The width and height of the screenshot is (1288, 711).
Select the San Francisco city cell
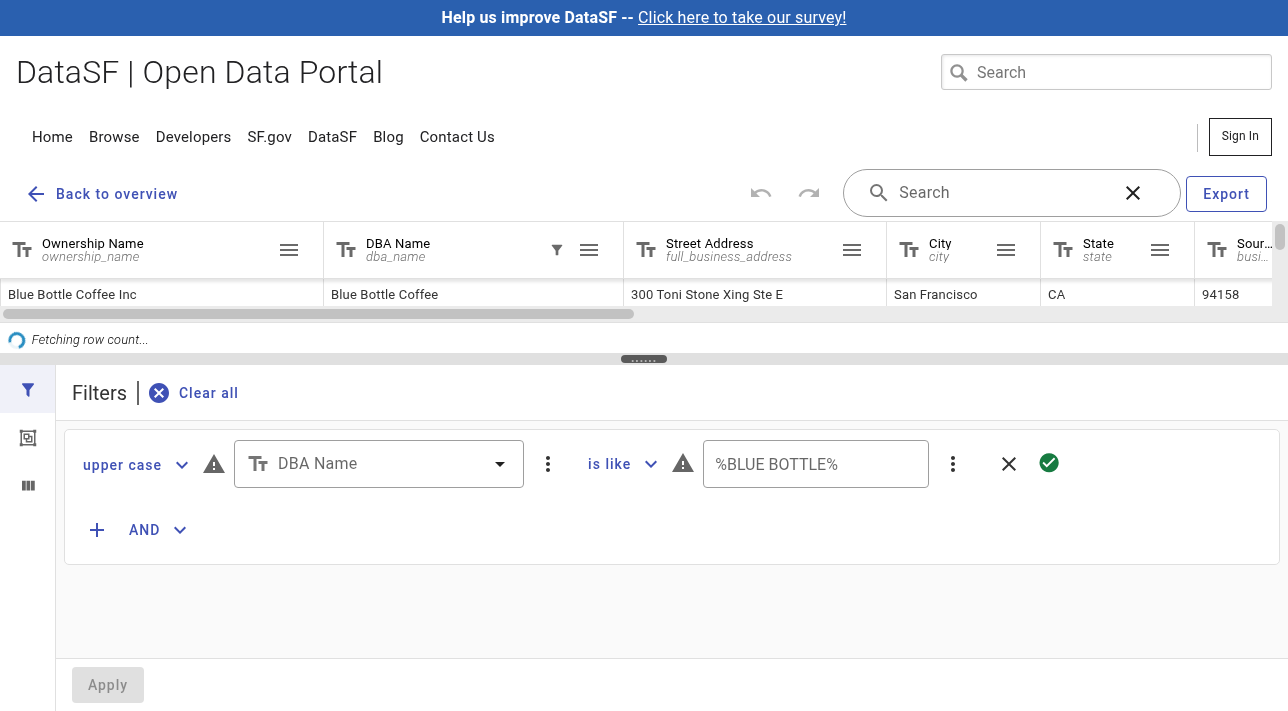pyautogui.click(x=963, y=295)
